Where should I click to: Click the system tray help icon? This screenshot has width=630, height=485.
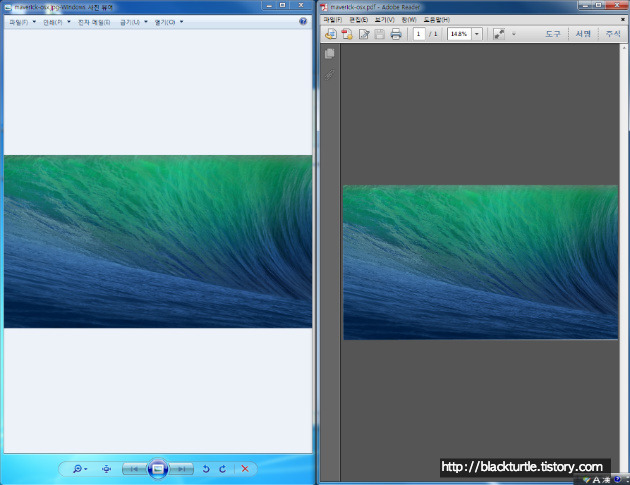(x=618, y=479)
